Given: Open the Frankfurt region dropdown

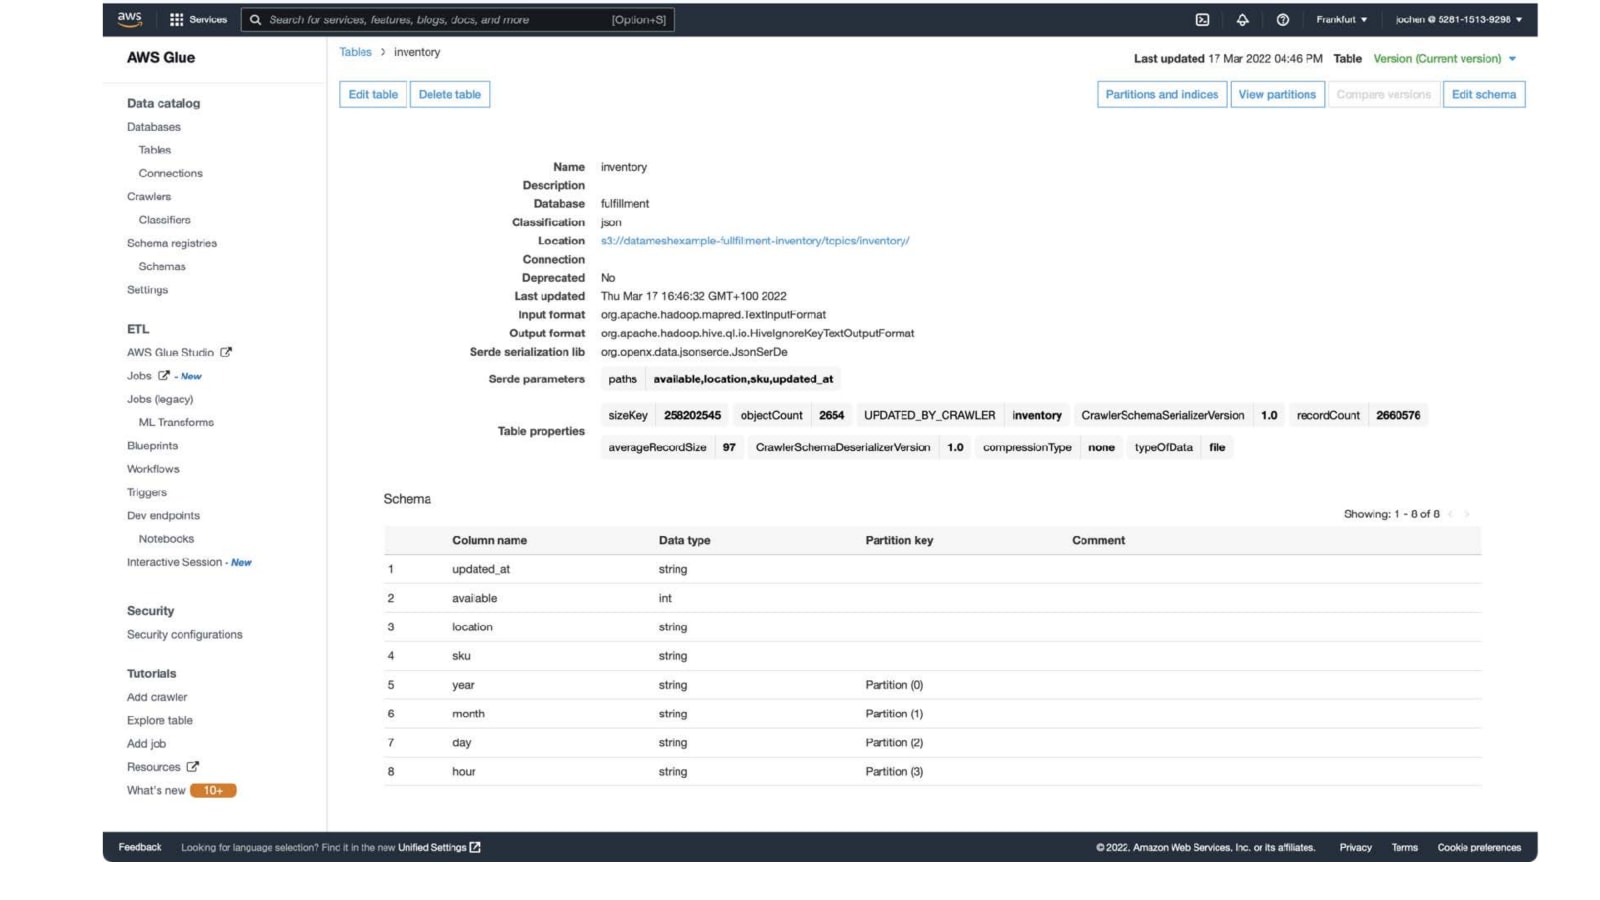Looking at the screenshot, I should tap(1341, 19).
